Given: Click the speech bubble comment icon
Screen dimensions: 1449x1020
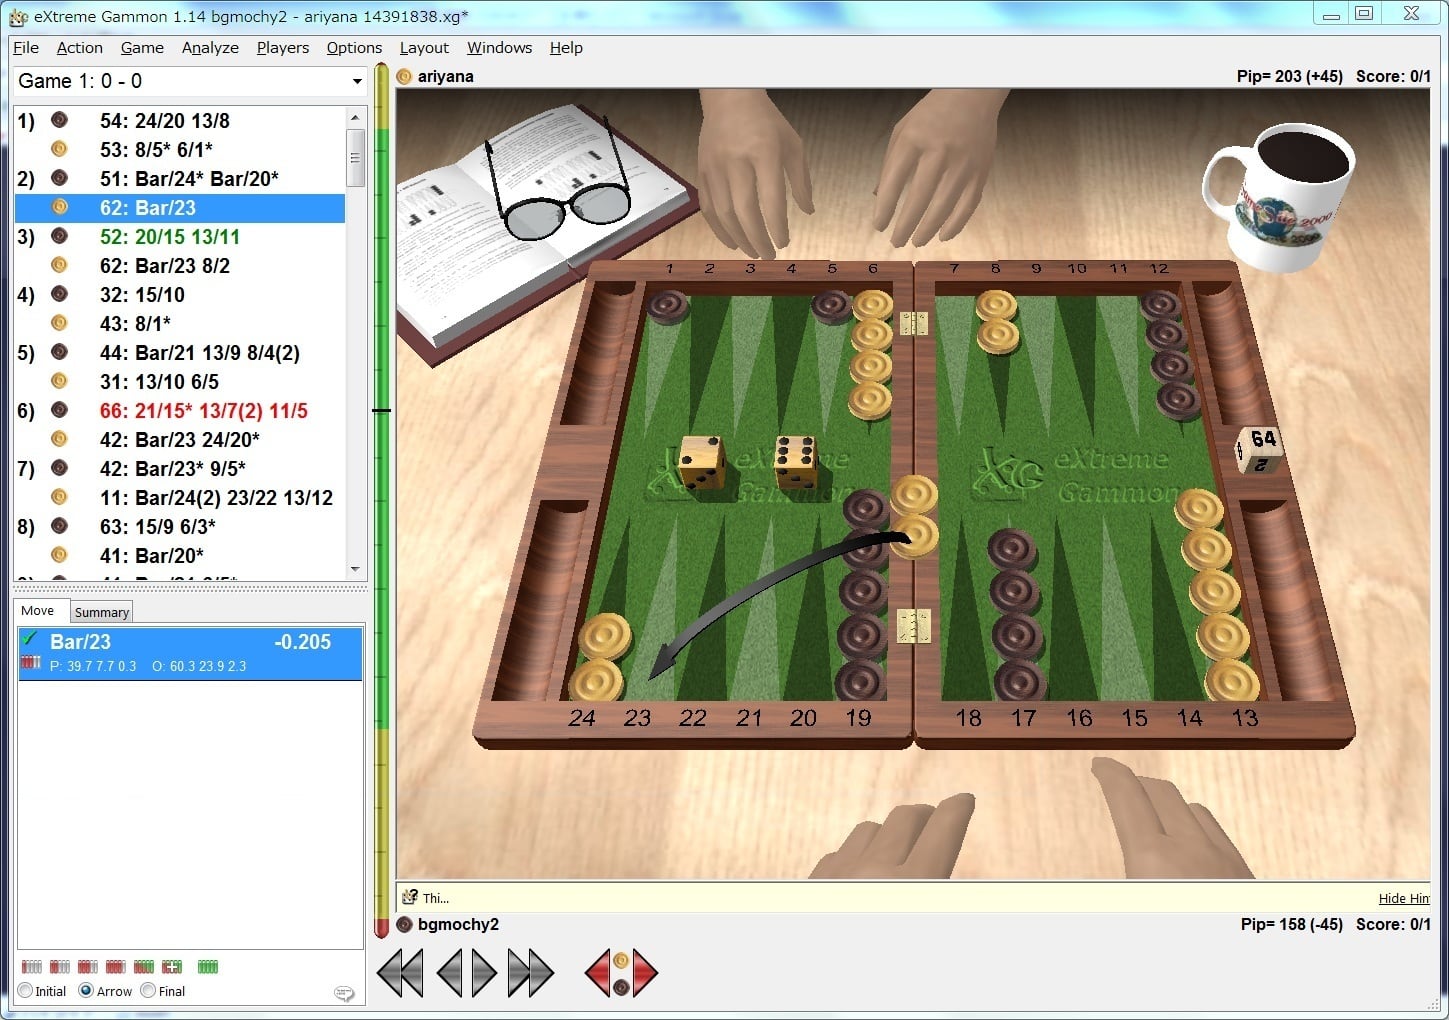Looking at the screenshot, I should coord(344,993).
